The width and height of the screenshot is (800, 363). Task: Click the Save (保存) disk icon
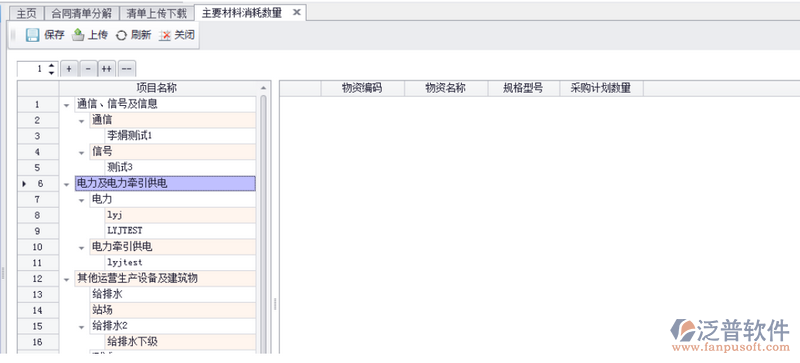pyautogui.click(x=33, y=35)
